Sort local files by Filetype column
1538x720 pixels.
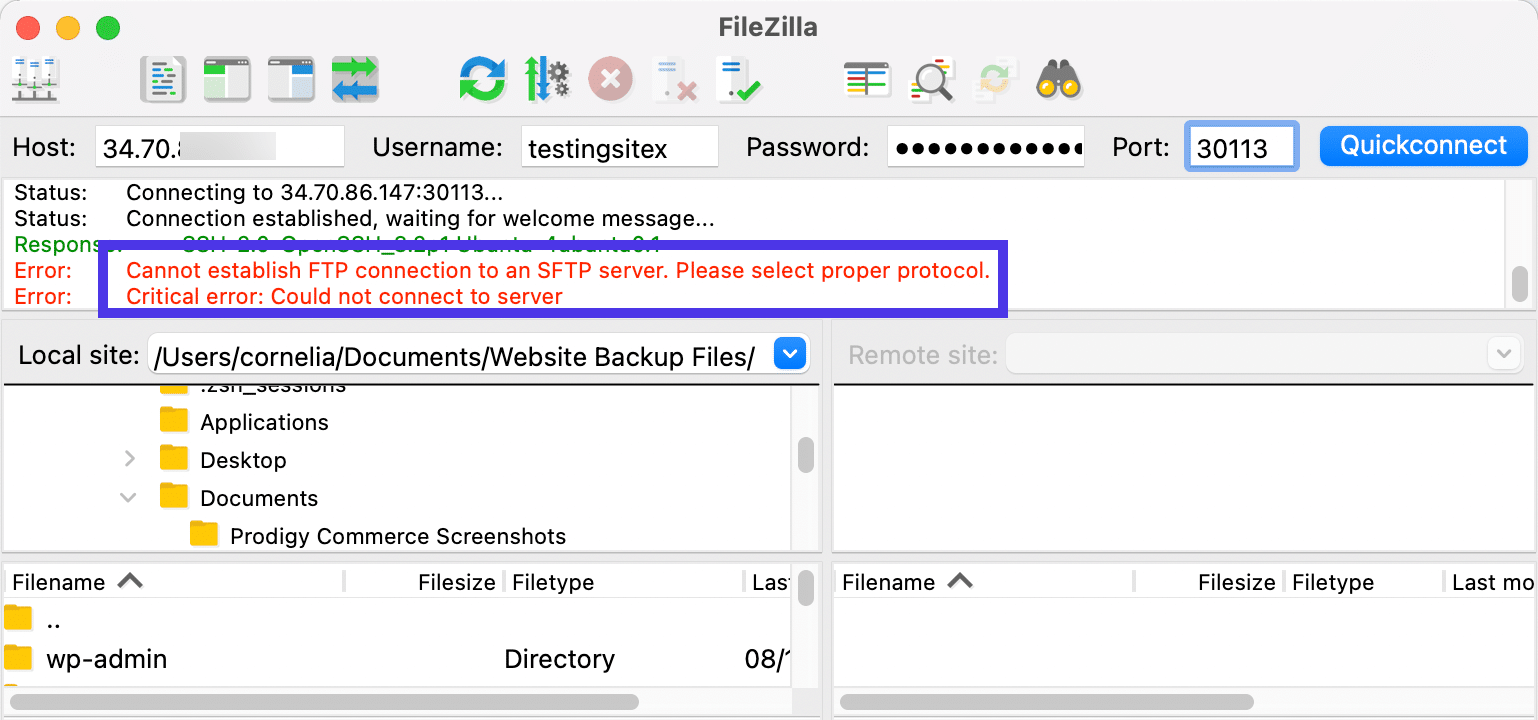(x=552, y=581)
